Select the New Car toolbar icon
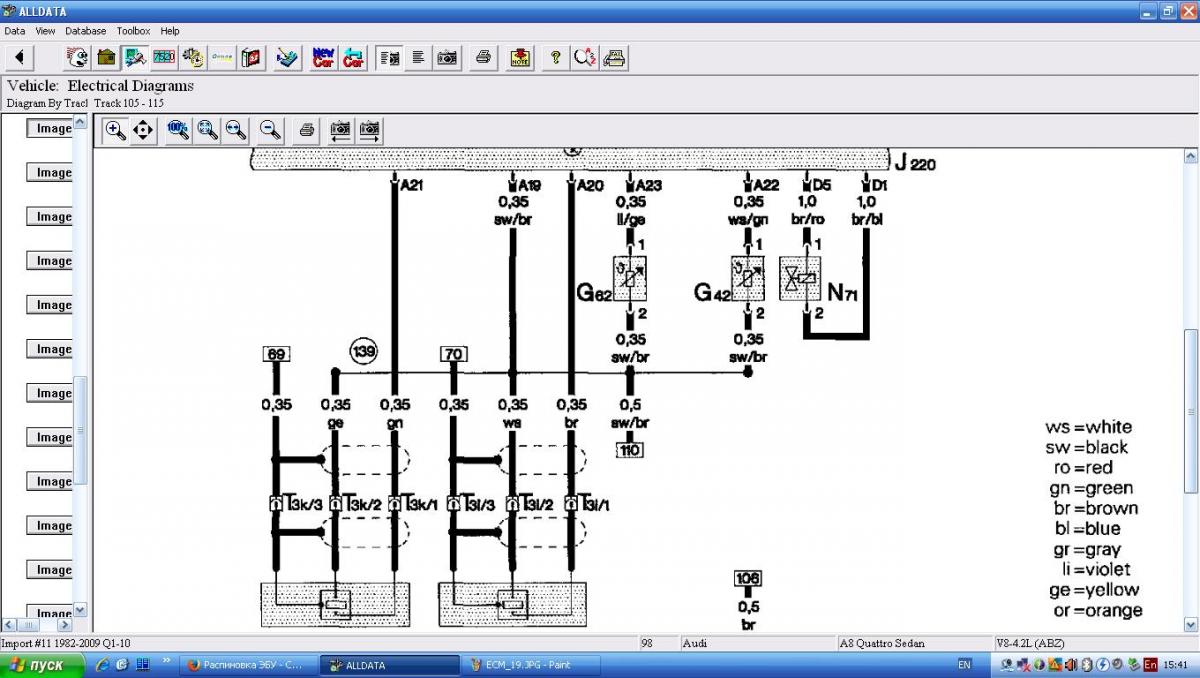Screen dimensions: 1200x678 point(324,57)
